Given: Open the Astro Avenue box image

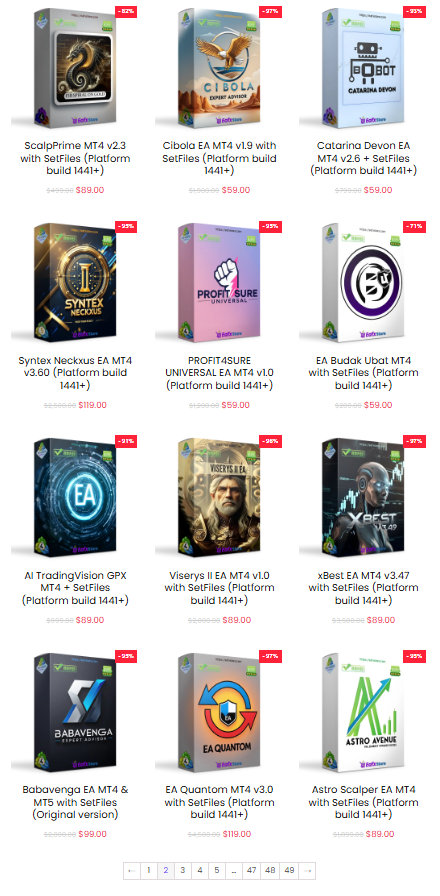Looking at the screenshot, I should tap(363, 712).
